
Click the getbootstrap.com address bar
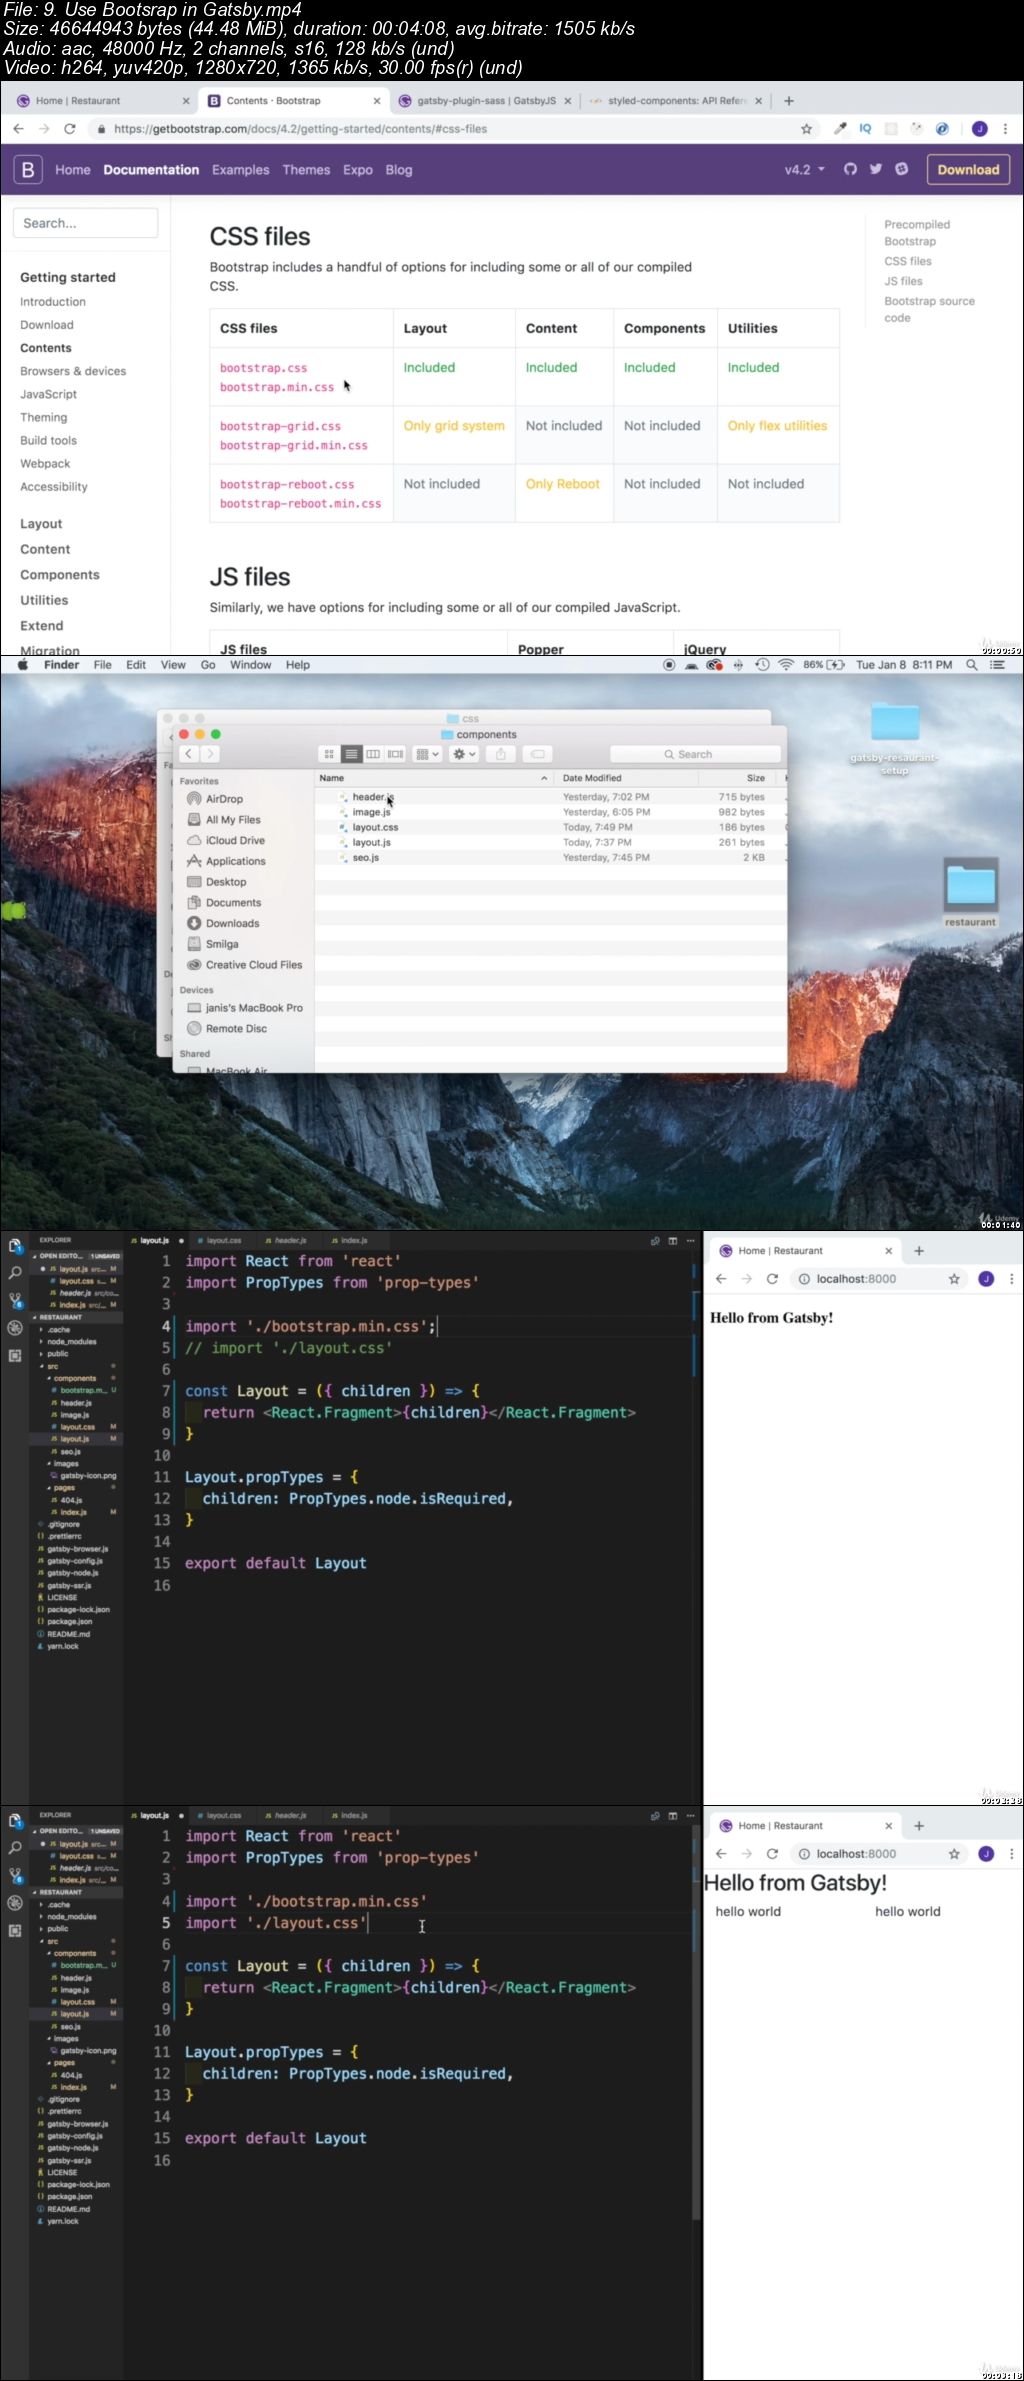click(450, 129)
